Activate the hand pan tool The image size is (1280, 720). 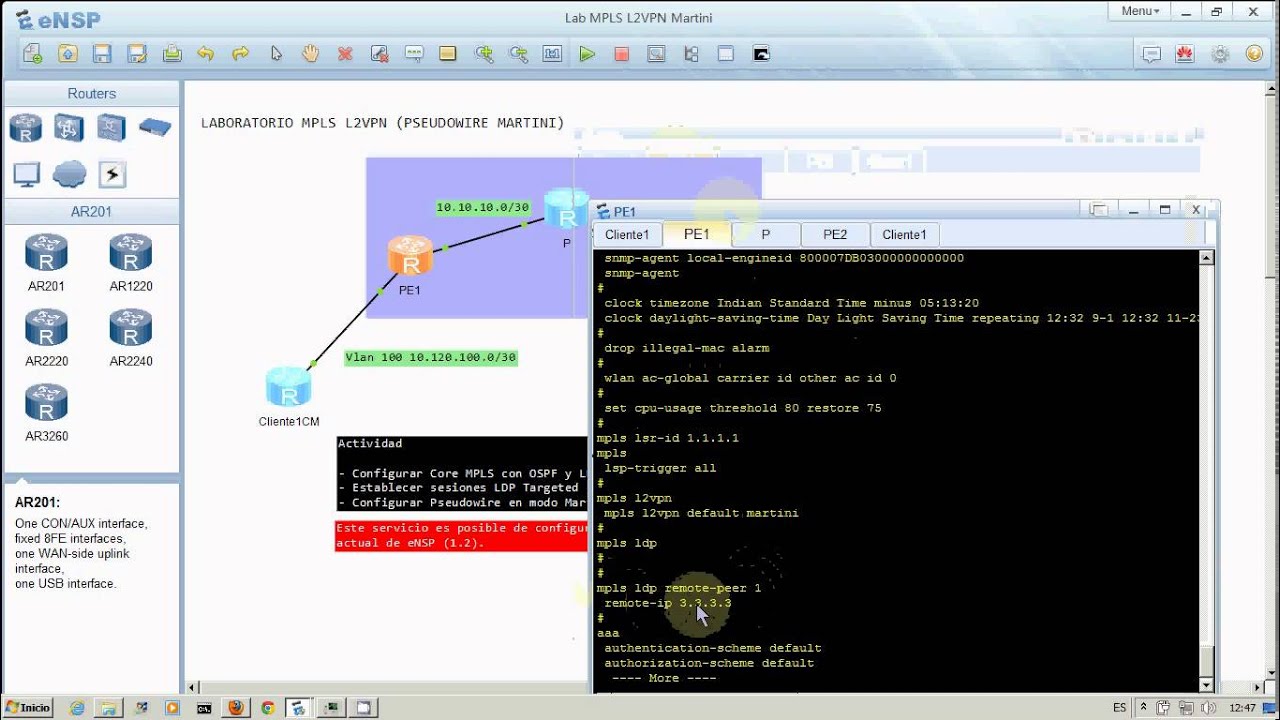tap(310, 54)
